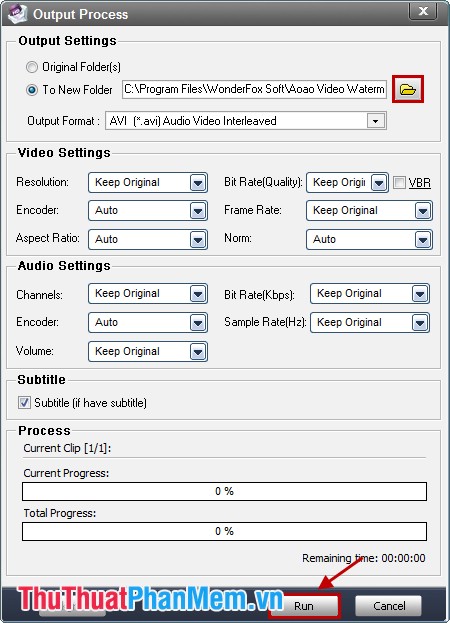Click the Current Clip [1/1] label
450x623 pixels.
(x=67, y=448)
